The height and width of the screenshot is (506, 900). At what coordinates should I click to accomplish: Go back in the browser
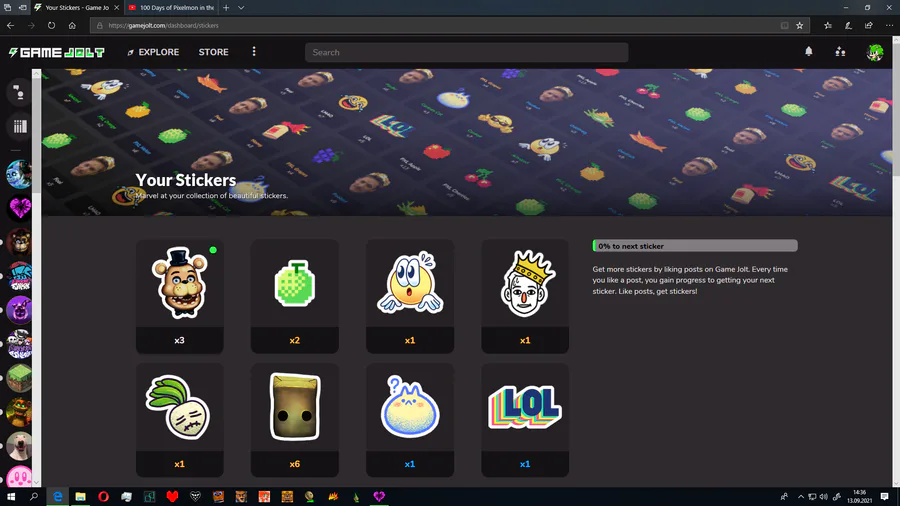pos(10,25)
